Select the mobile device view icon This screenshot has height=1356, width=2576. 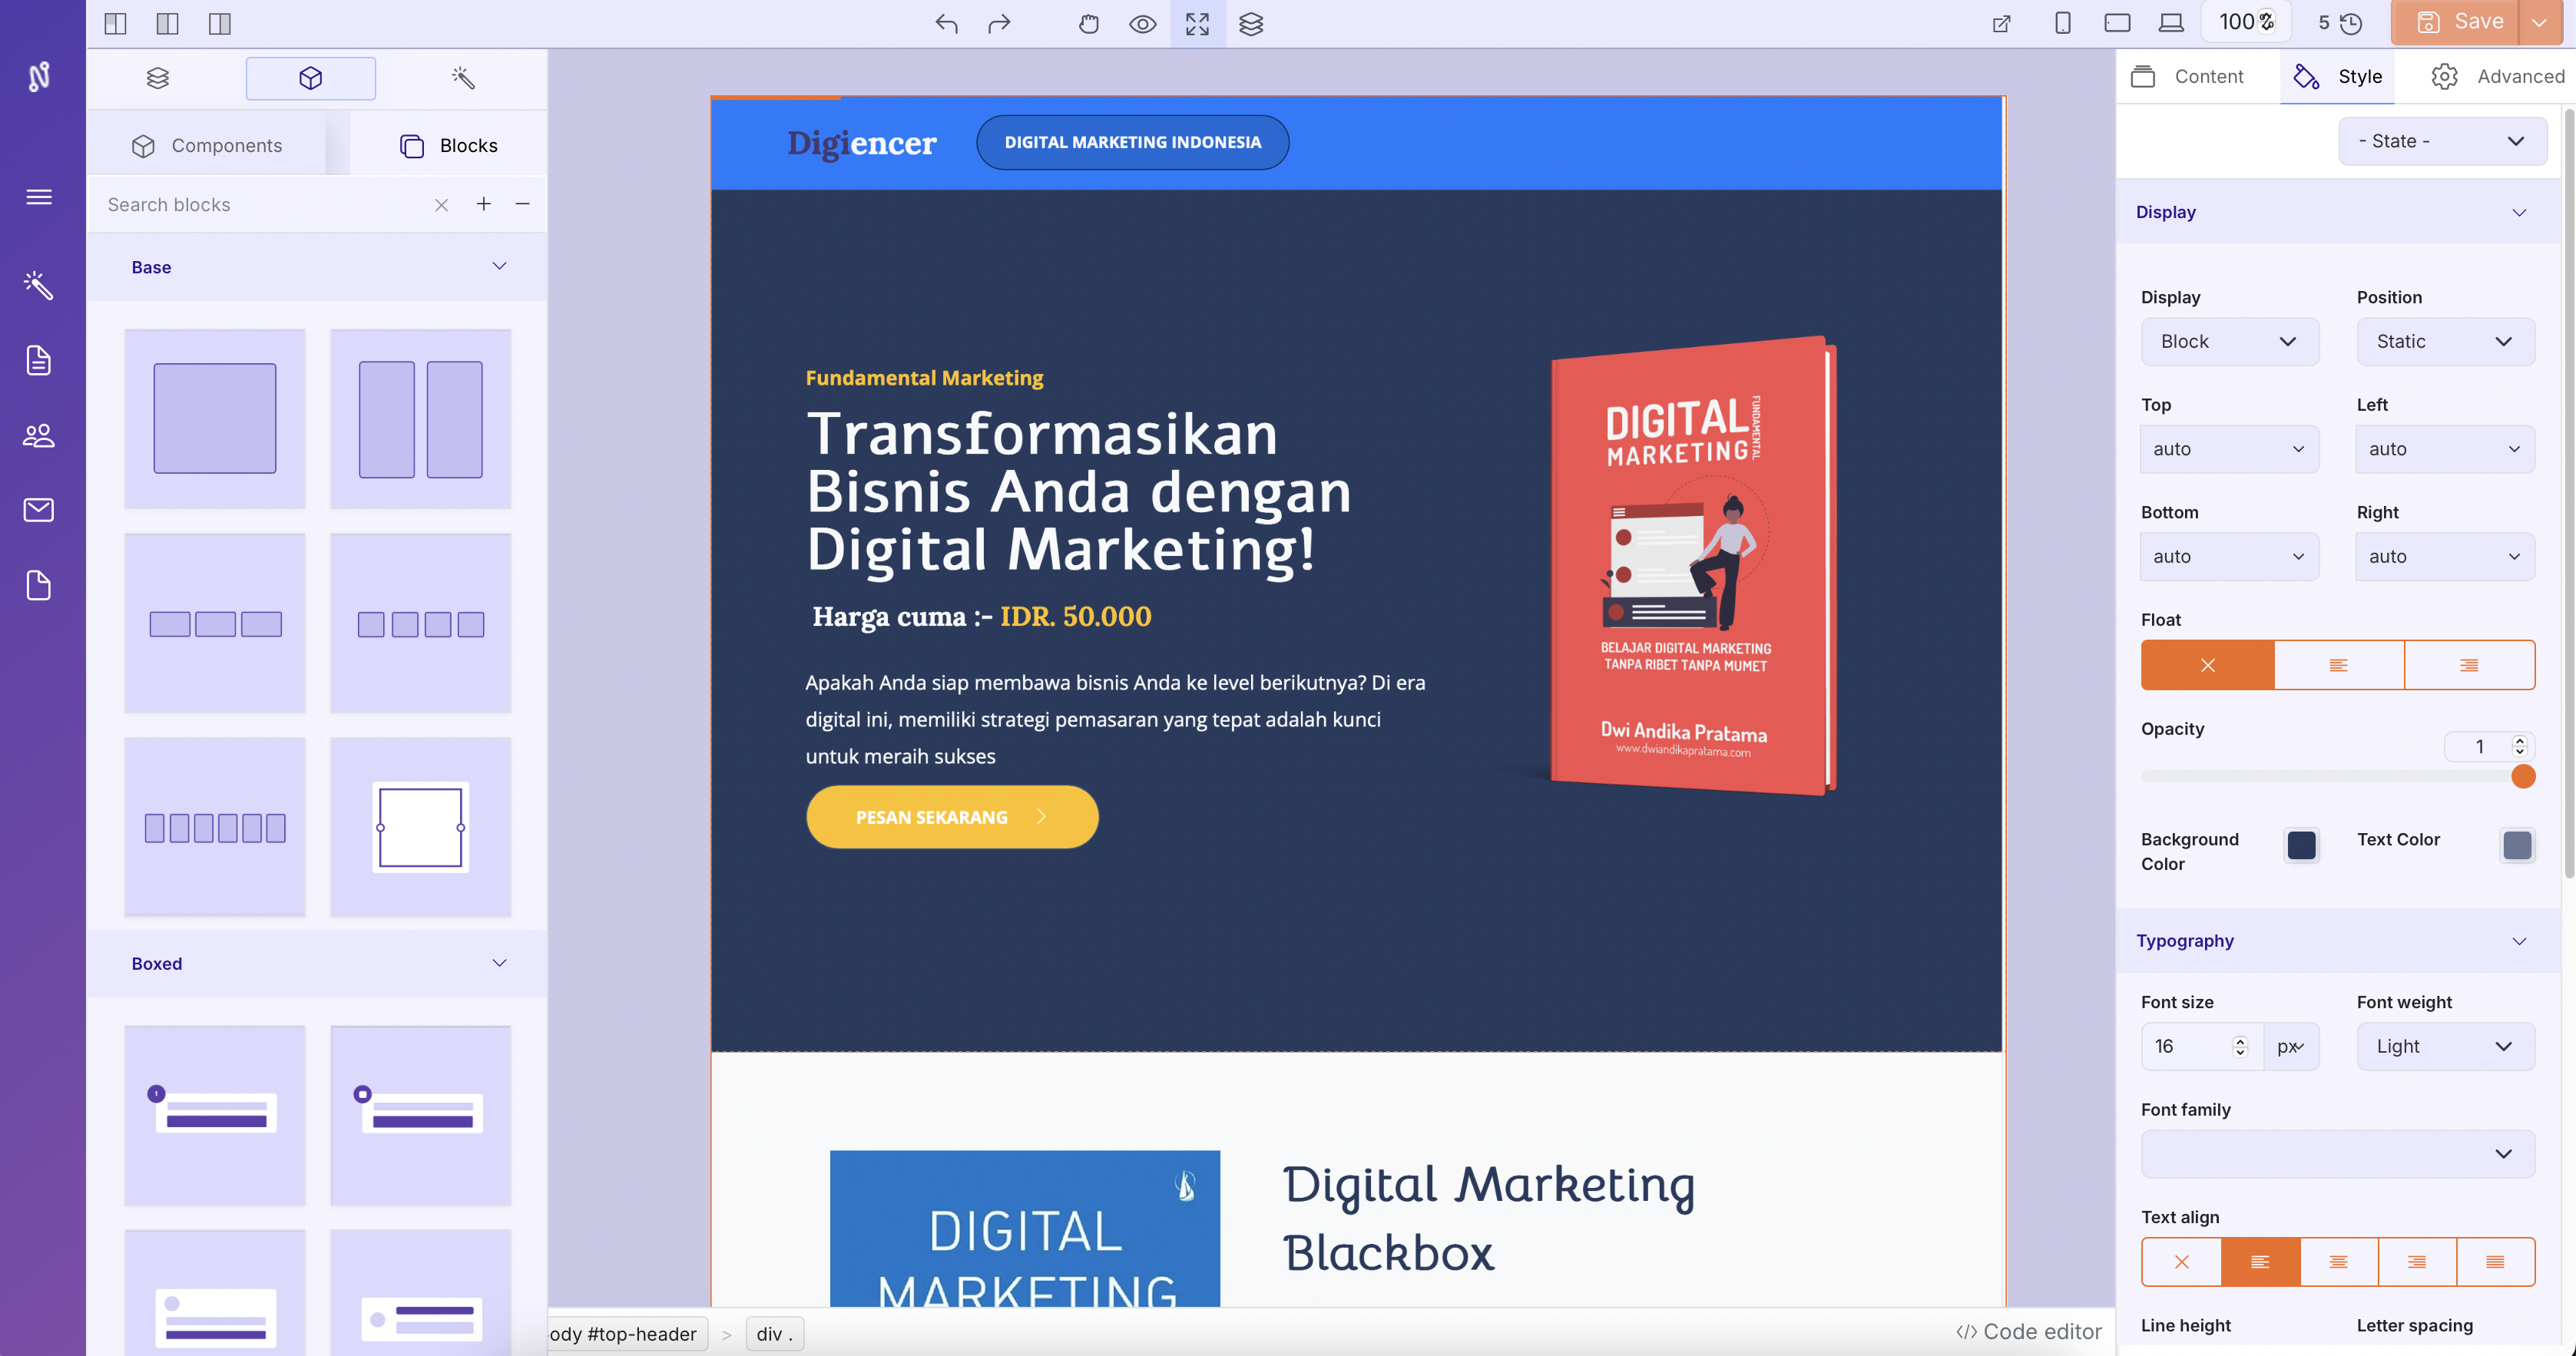point(2062,23)
